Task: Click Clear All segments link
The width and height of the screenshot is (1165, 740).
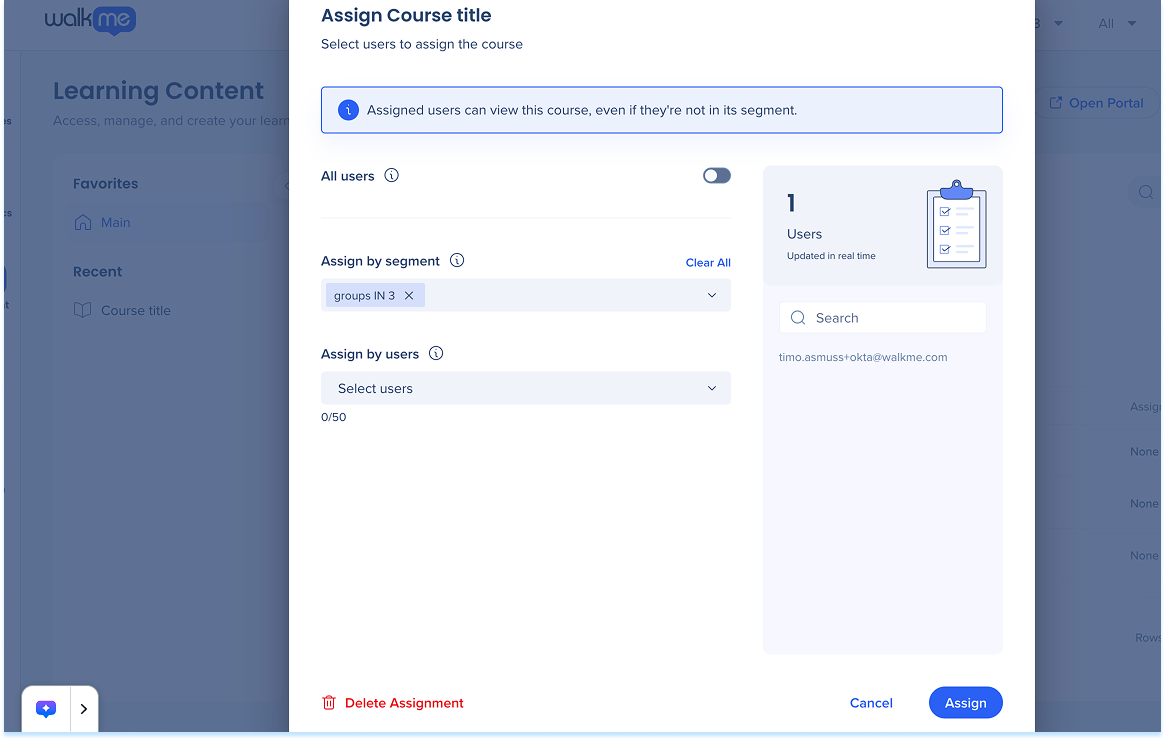Action: [708, 263]
